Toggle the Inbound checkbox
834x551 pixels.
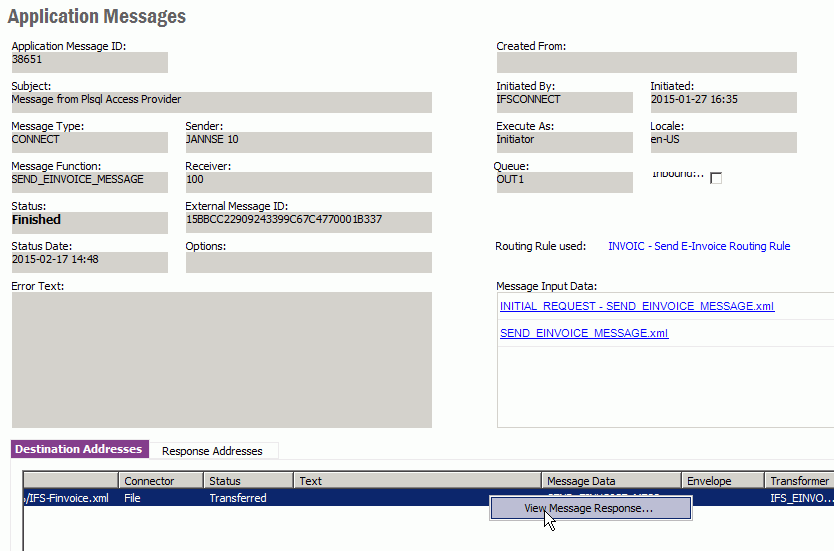click(716, 178)
